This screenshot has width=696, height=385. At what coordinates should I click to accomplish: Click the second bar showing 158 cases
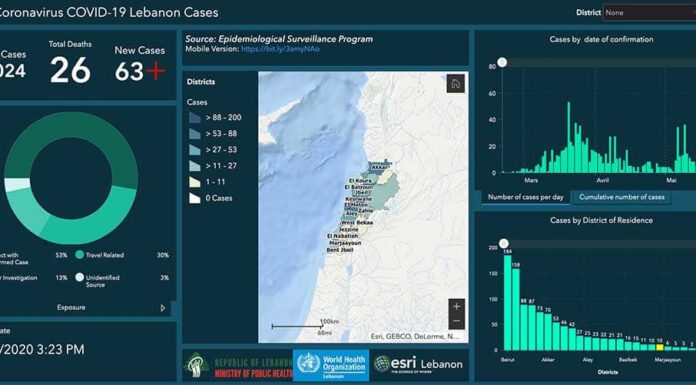pyautogui.click(x=516, y=310)
